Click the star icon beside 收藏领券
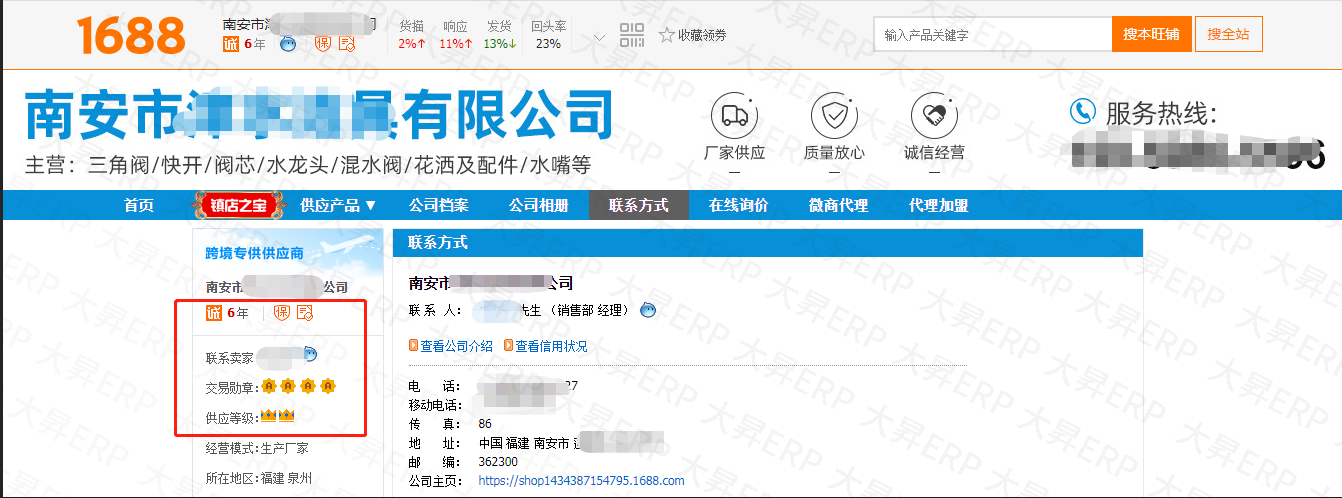The width and height of the screenshot is (1342, 498). pyautogui.click(x=667, y=36)
